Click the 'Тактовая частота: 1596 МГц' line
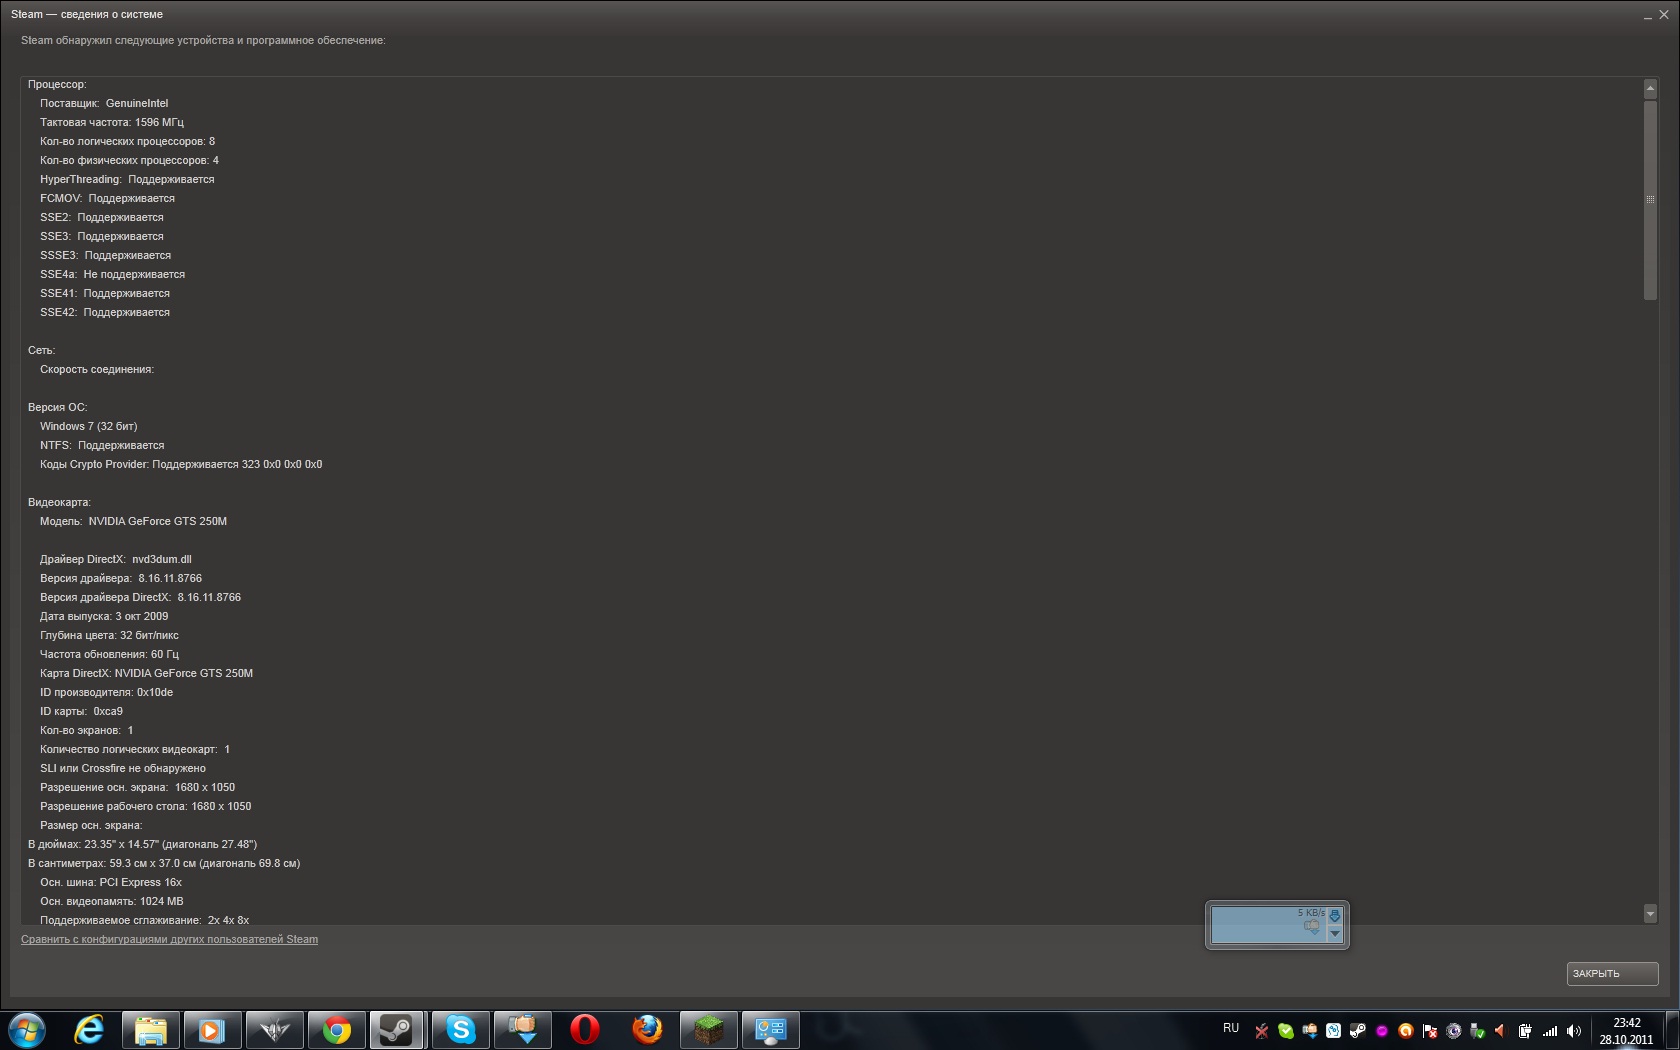Viewport: 1680px width, 1050px height. click(112, 122)
